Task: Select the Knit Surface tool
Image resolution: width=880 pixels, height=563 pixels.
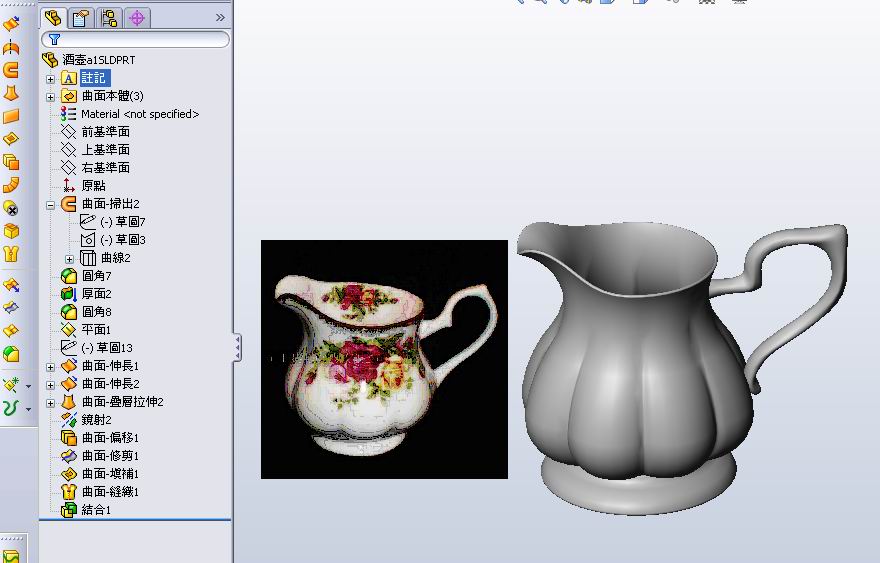Action: 11,254
